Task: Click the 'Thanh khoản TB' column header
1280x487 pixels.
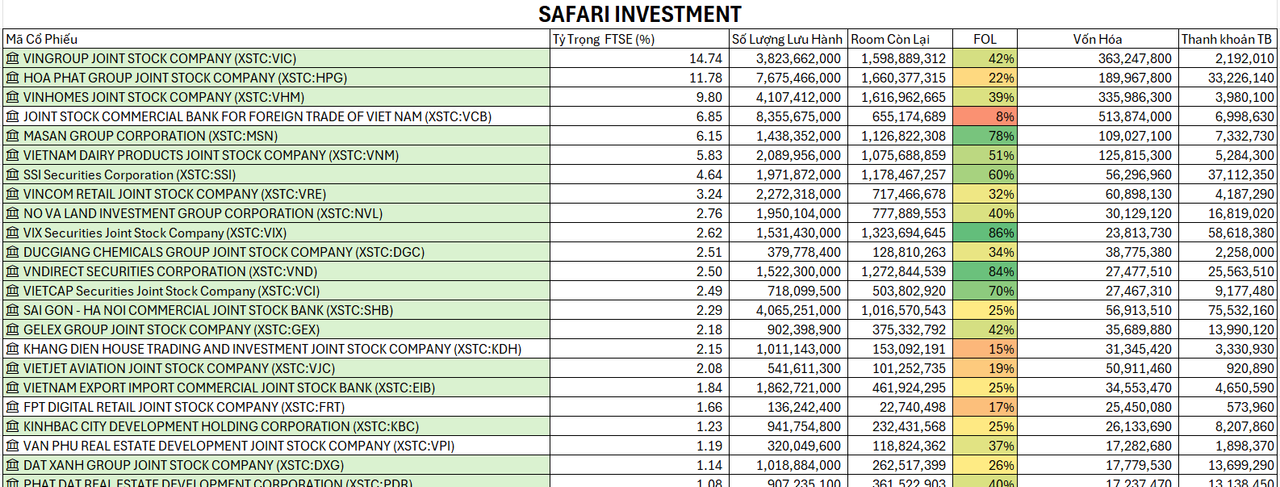Action: point(1227,39)
